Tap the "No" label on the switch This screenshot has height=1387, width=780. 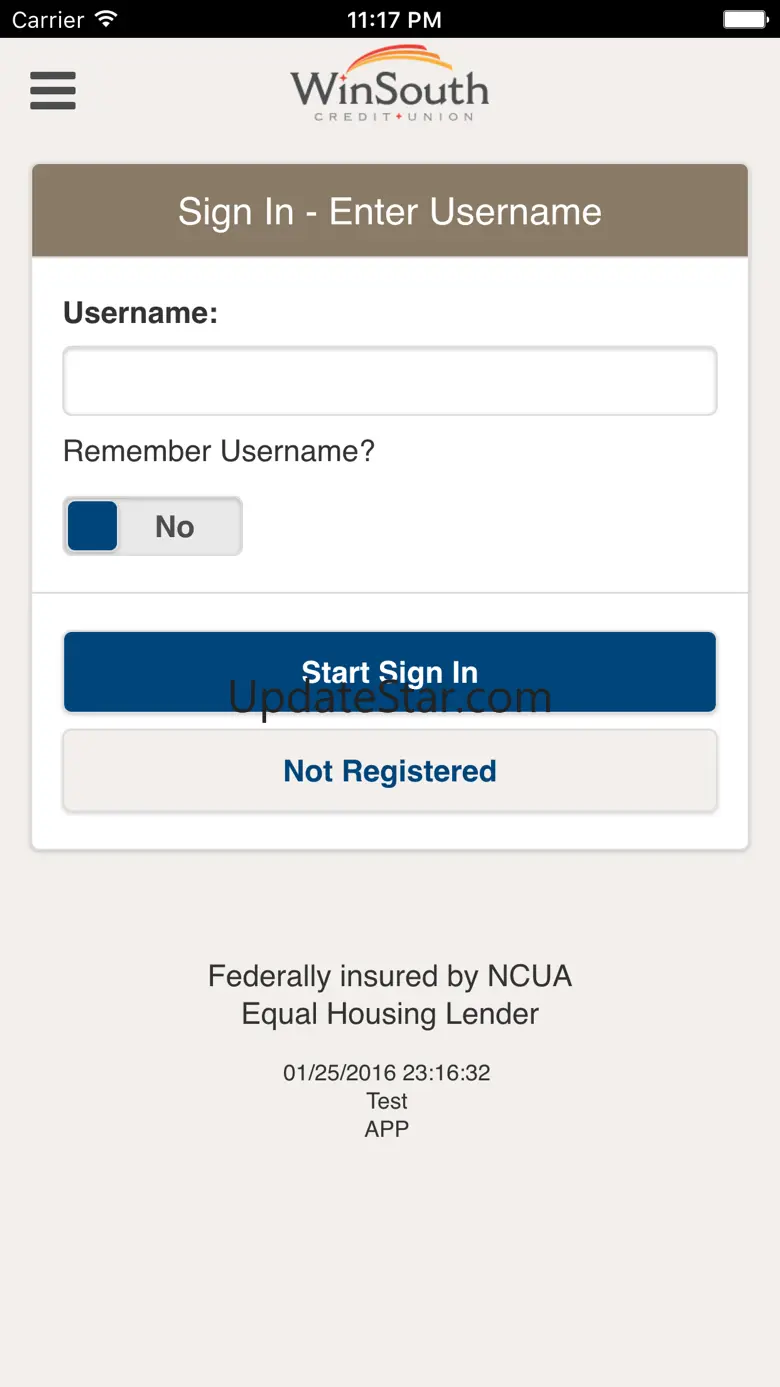pos(175,526)
